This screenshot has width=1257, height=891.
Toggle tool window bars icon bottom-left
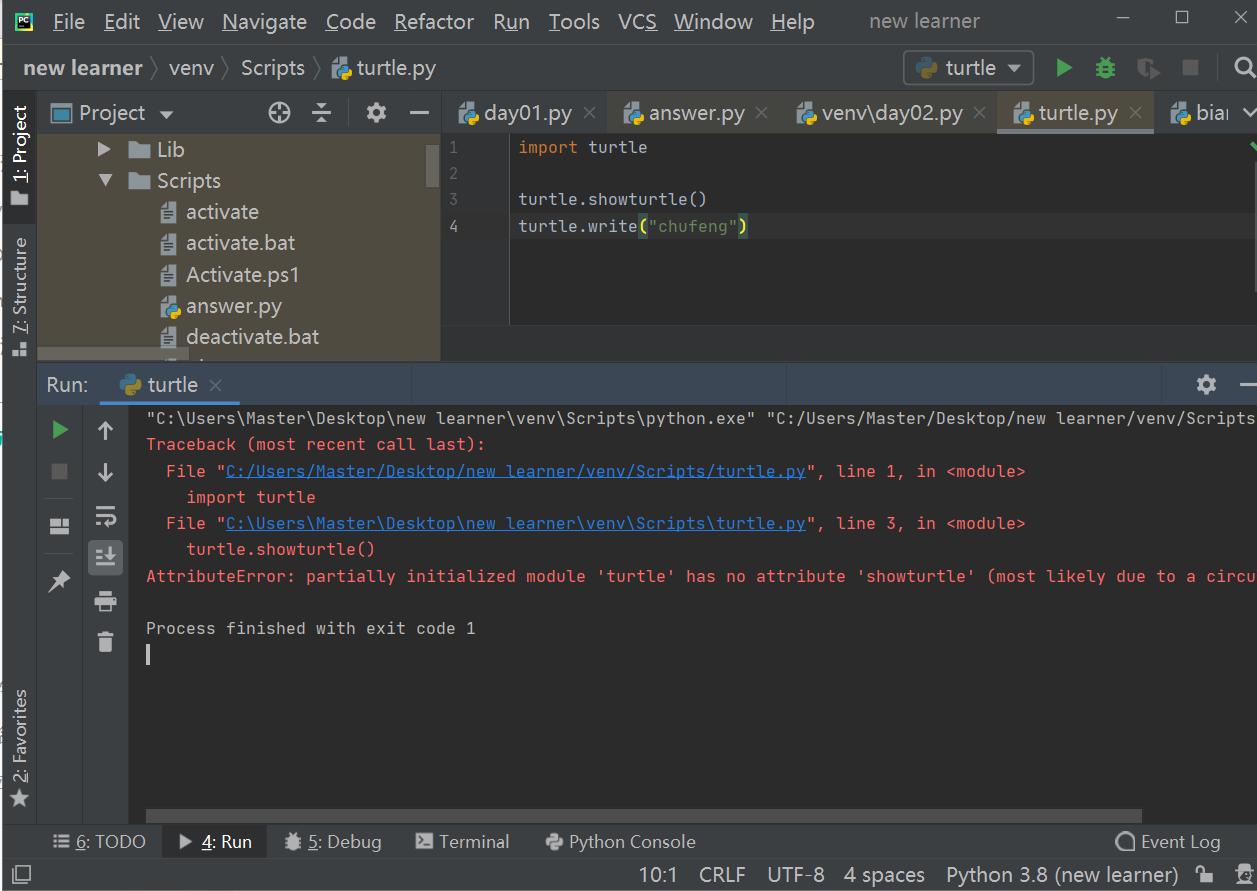[x=22, y=875]
